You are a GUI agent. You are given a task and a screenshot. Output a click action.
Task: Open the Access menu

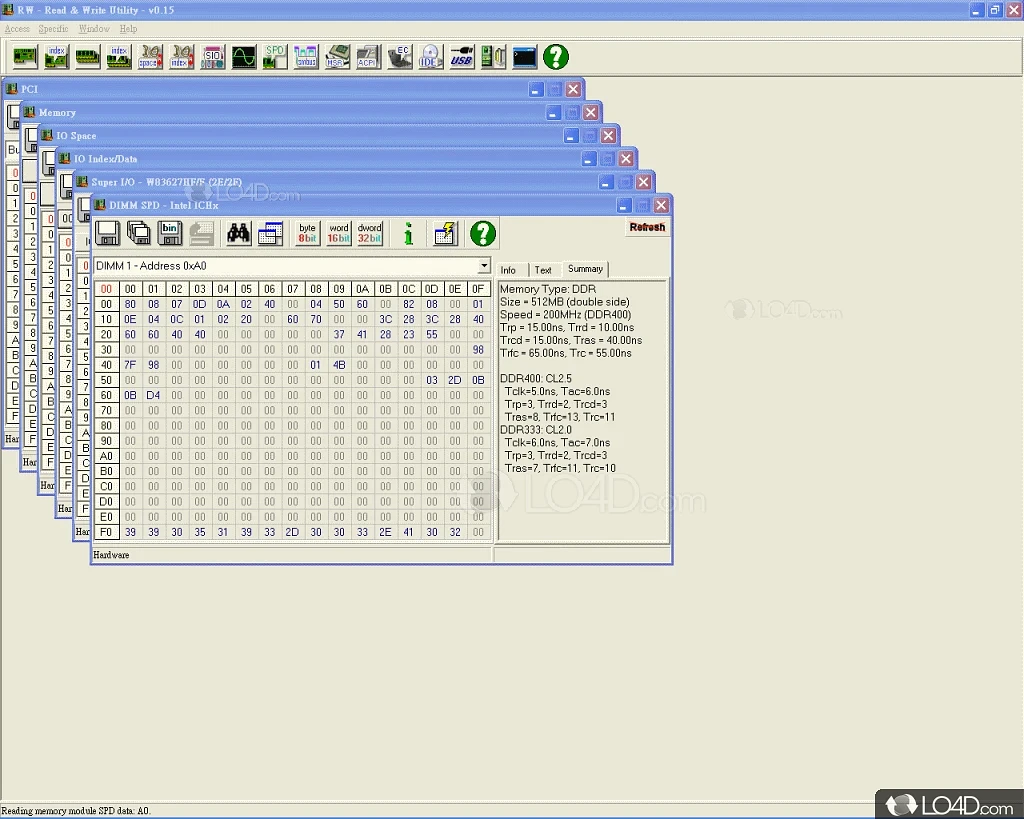click(x=17, y=29)
